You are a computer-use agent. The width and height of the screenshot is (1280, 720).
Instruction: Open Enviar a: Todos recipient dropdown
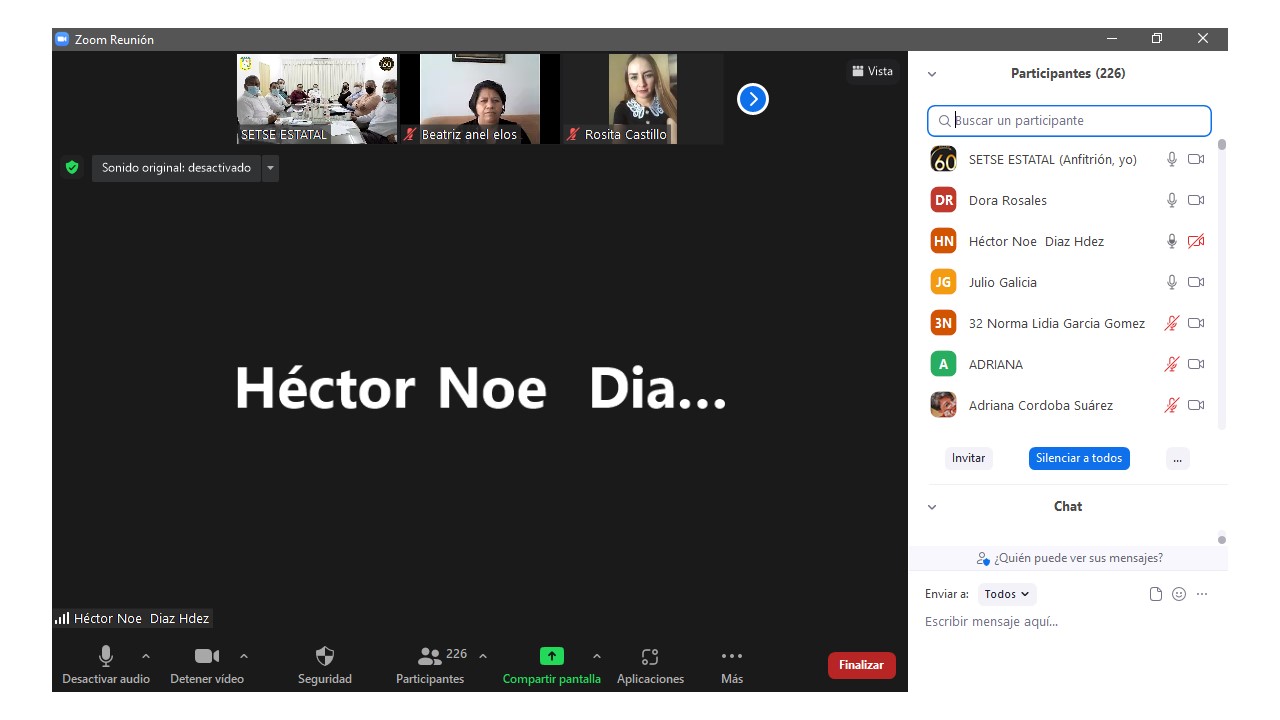1007,594
